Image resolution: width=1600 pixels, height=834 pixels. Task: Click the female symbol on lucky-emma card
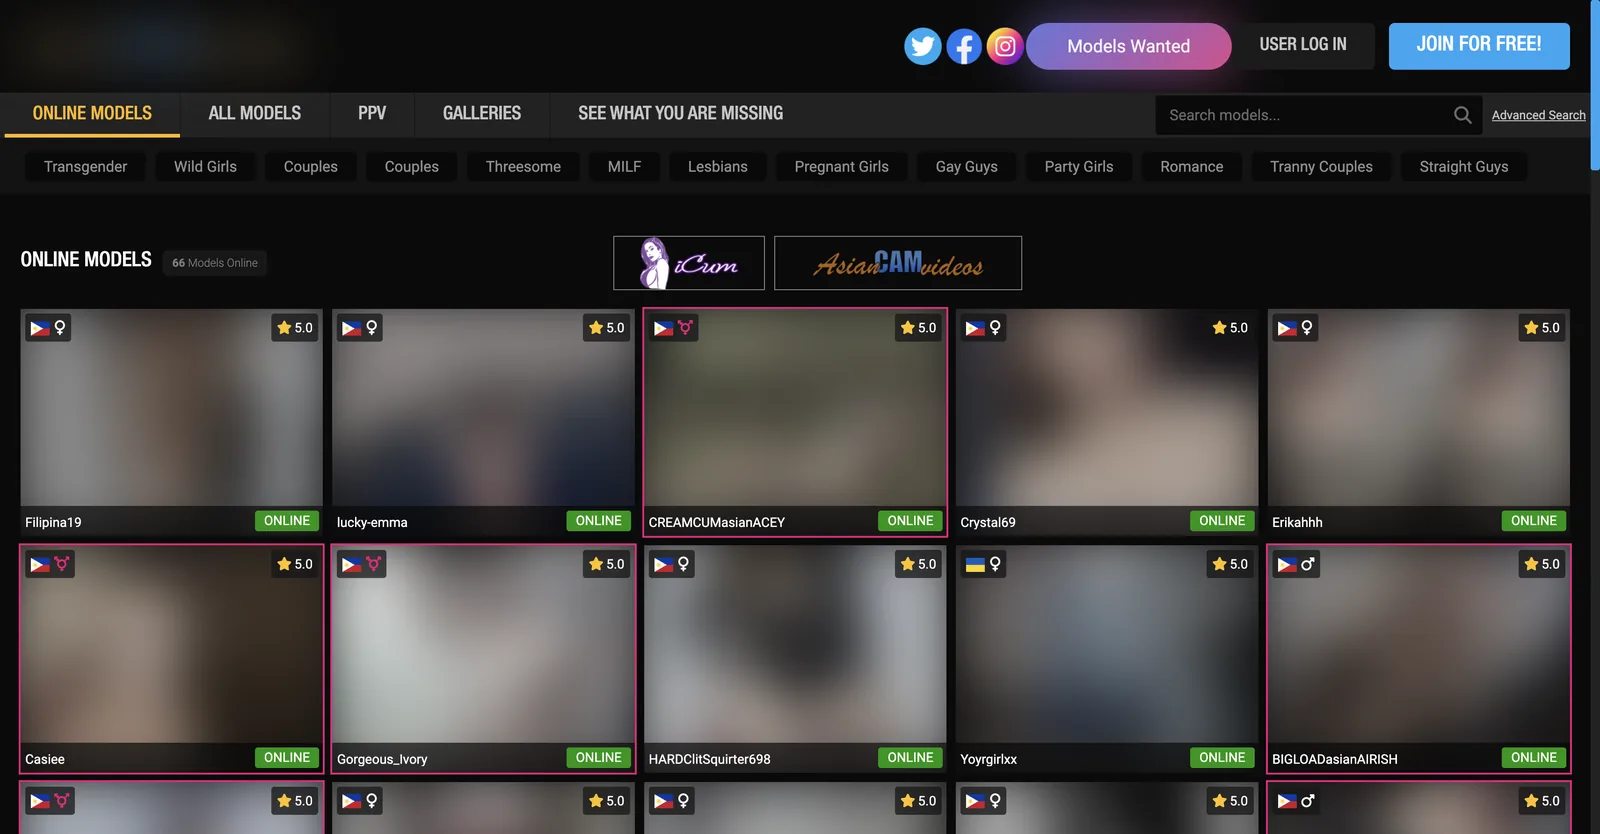pos(372,328)
